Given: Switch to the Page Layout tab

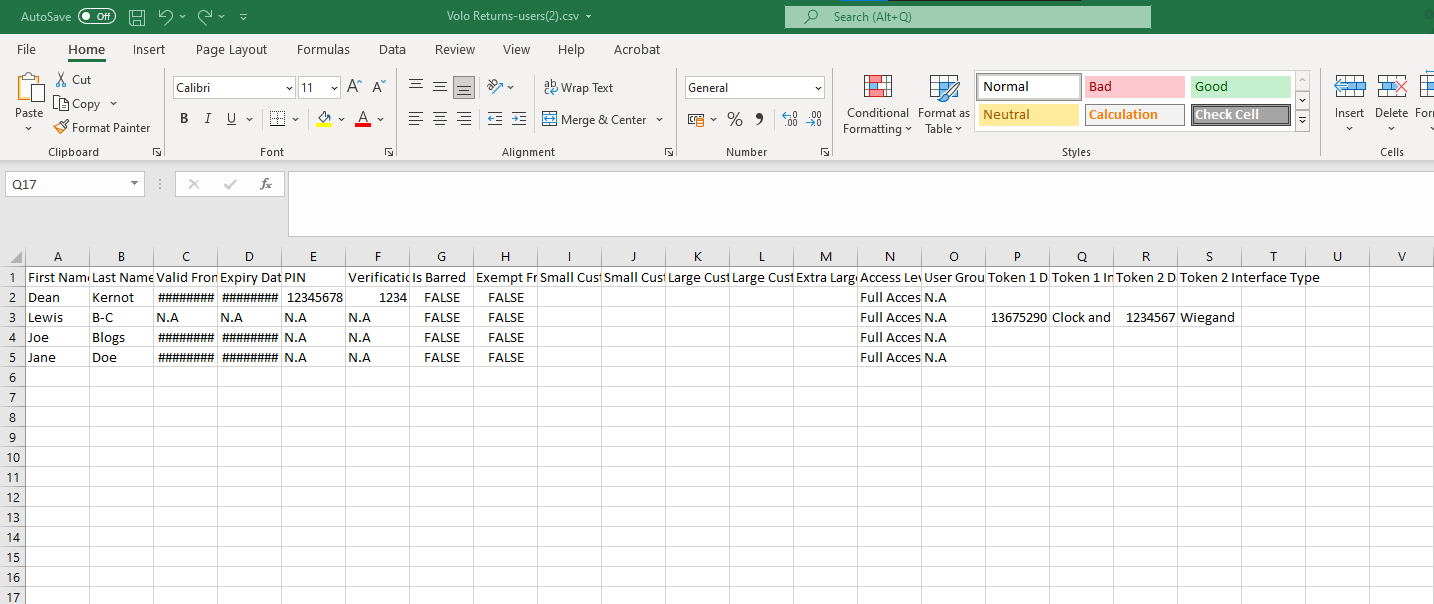Looking at the screenshot, I should (x=231, y=49).
